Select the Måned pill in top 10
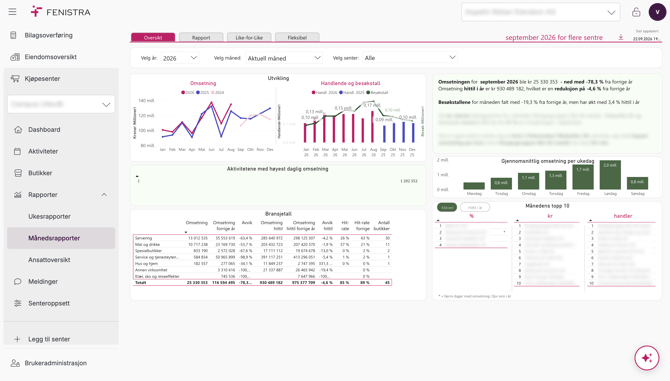This screenshot has width=670, height=381. [447, 208]
